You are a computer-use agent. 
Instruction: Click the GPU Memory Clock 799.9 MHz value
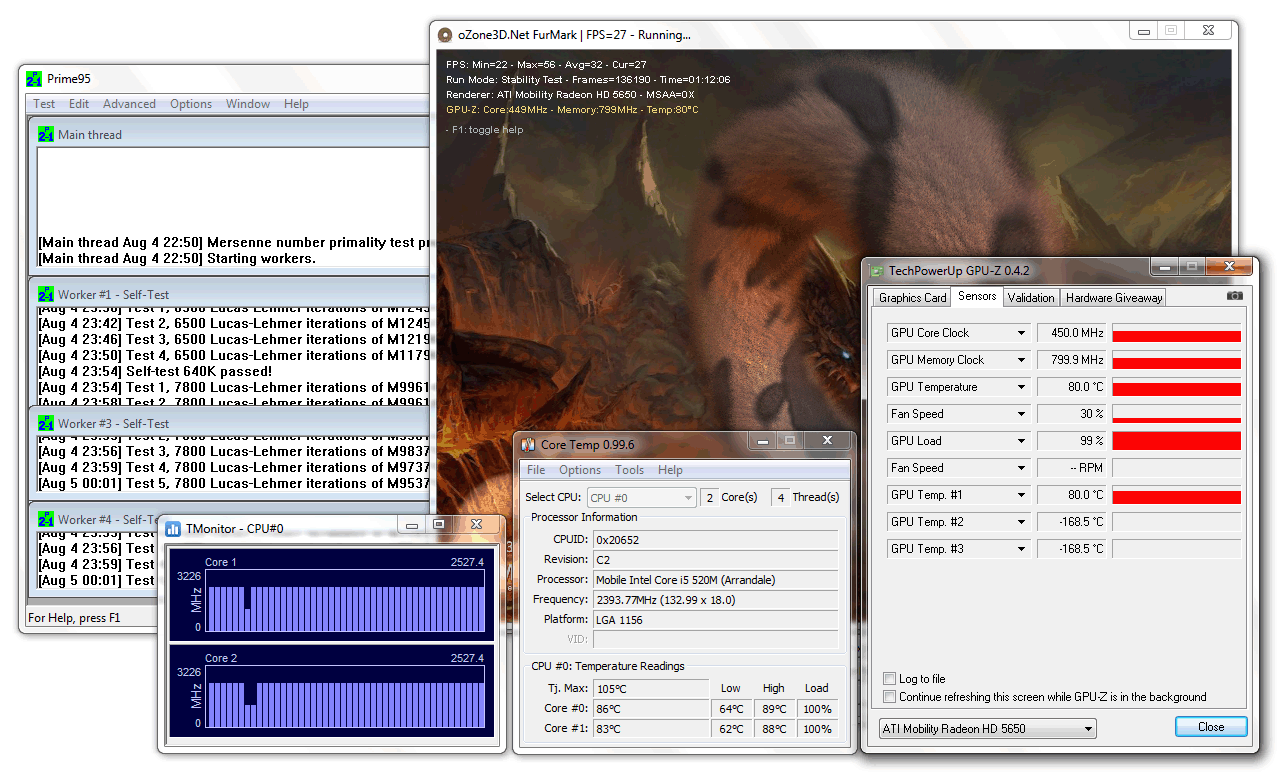pos(1071,360)
